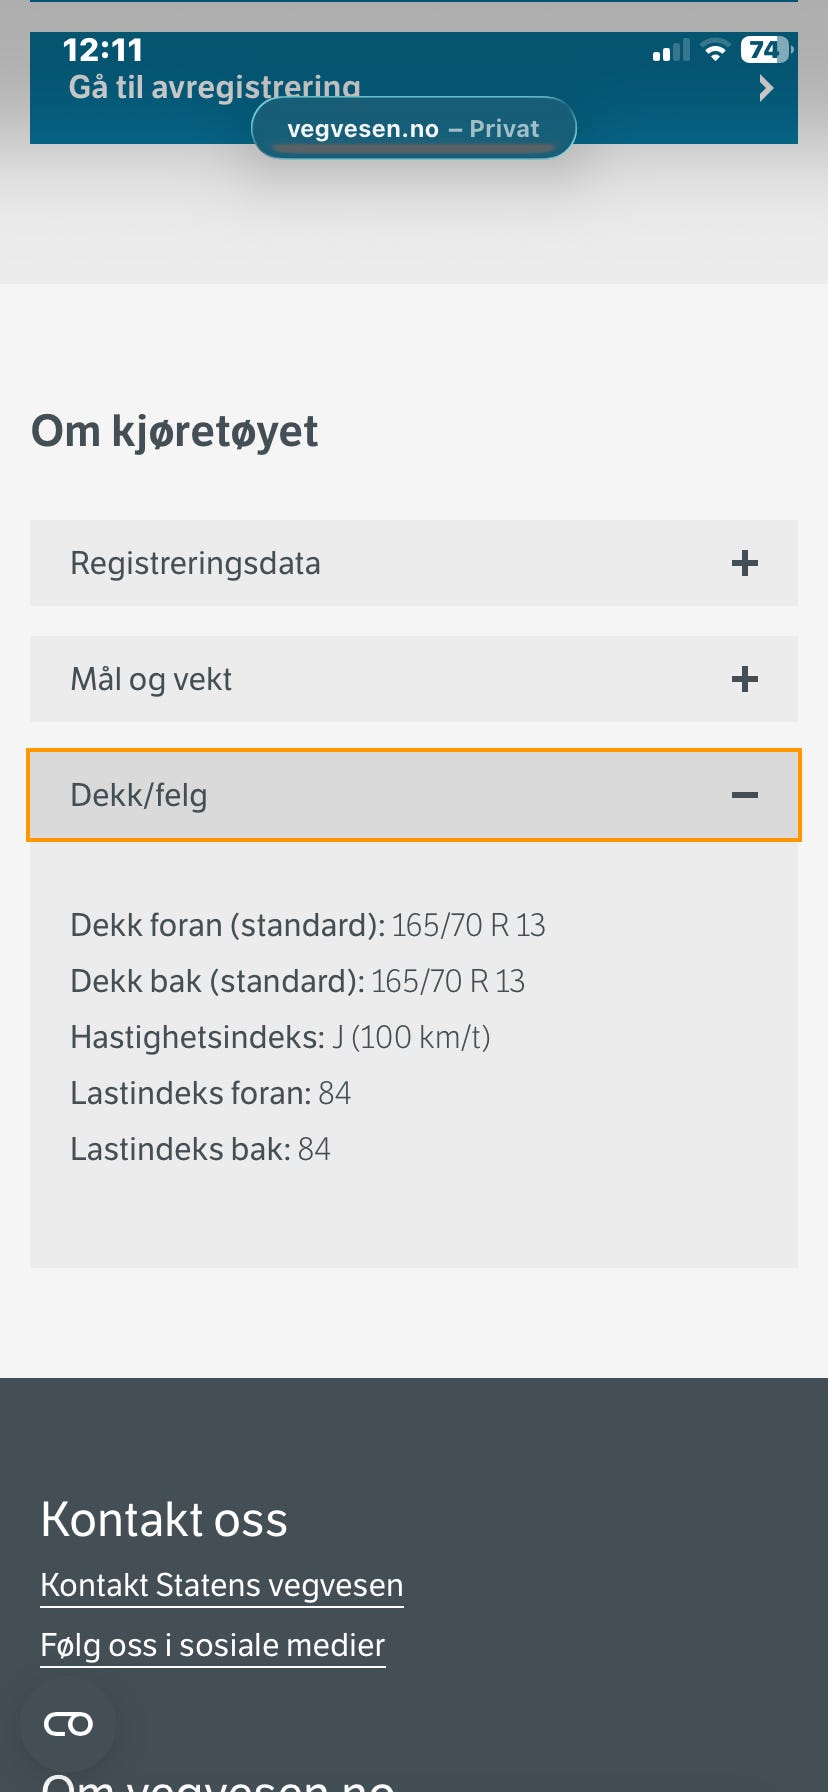The image size is (828, 1792).
Task: Click the Kontakt oss footer heading
Action: [164, 1519]
